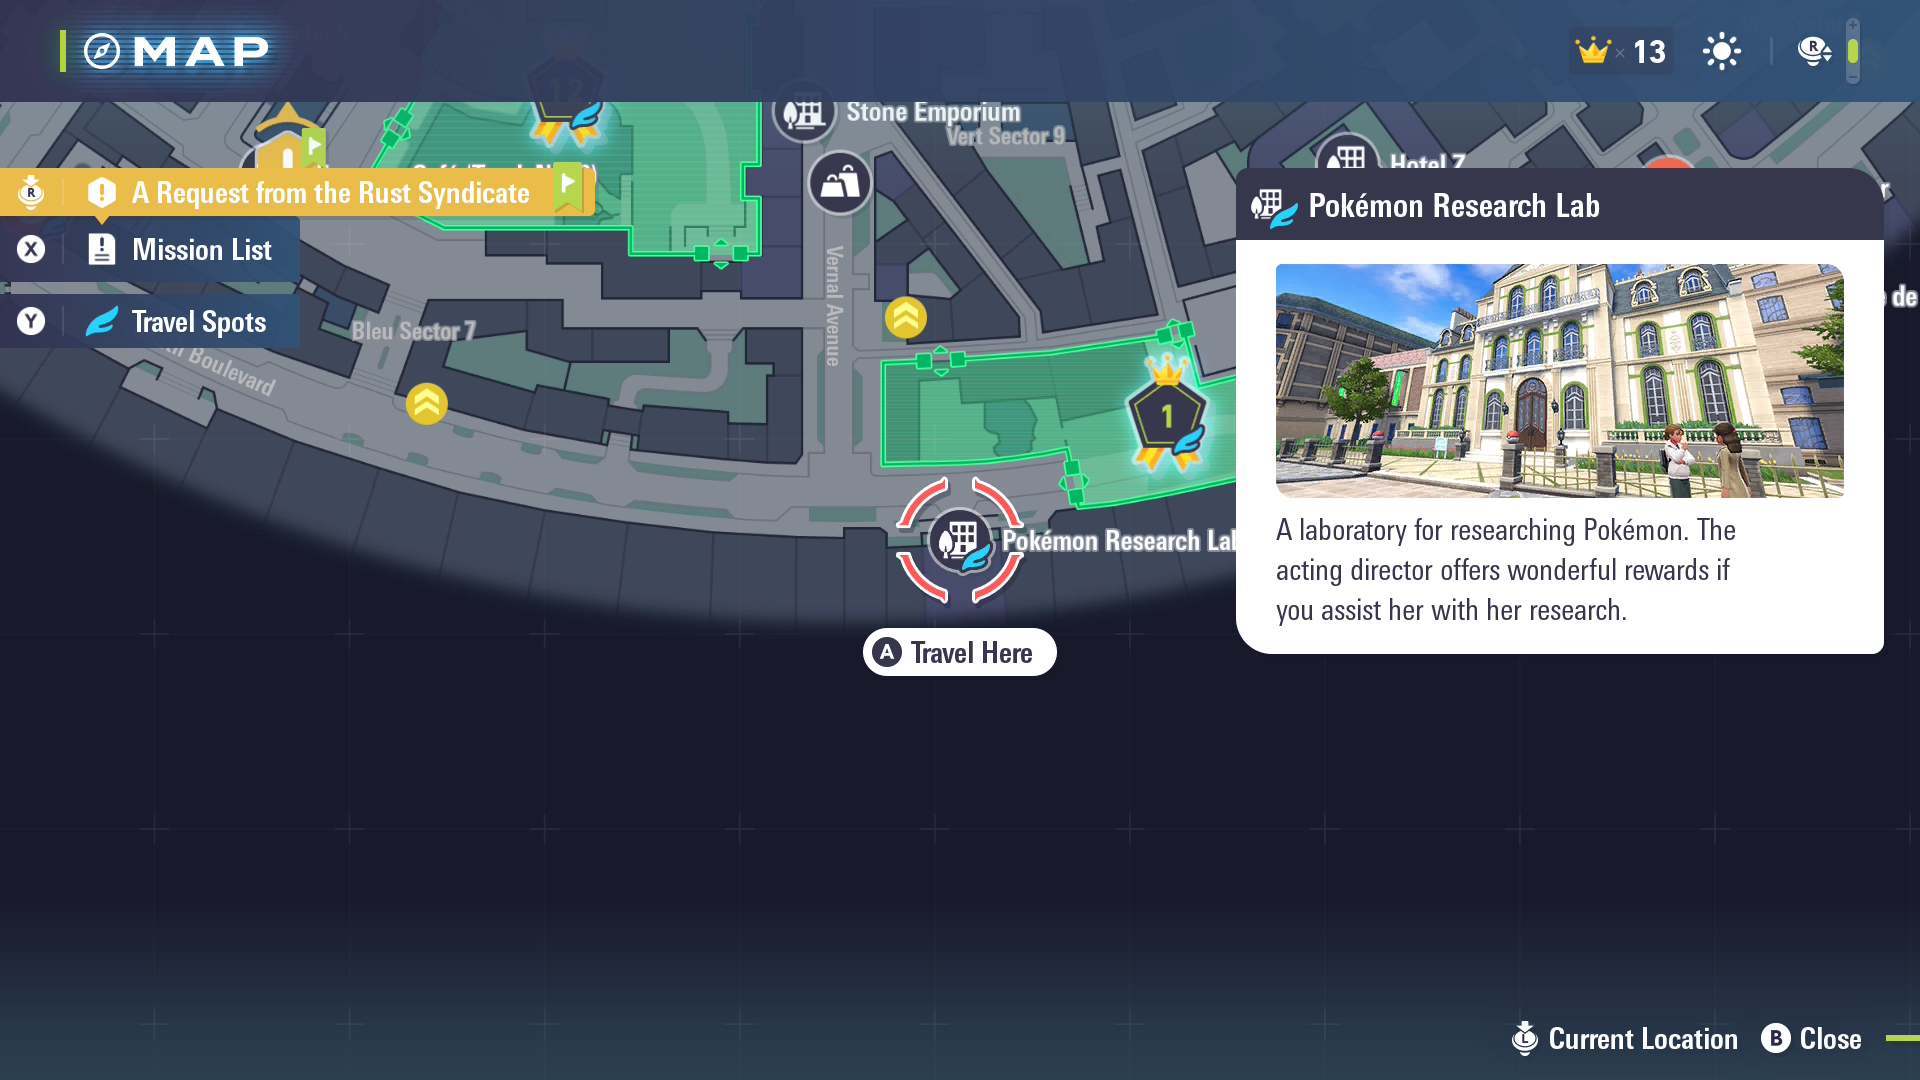
Task: Open Travel Spots menu
Action: click(150, 321)
